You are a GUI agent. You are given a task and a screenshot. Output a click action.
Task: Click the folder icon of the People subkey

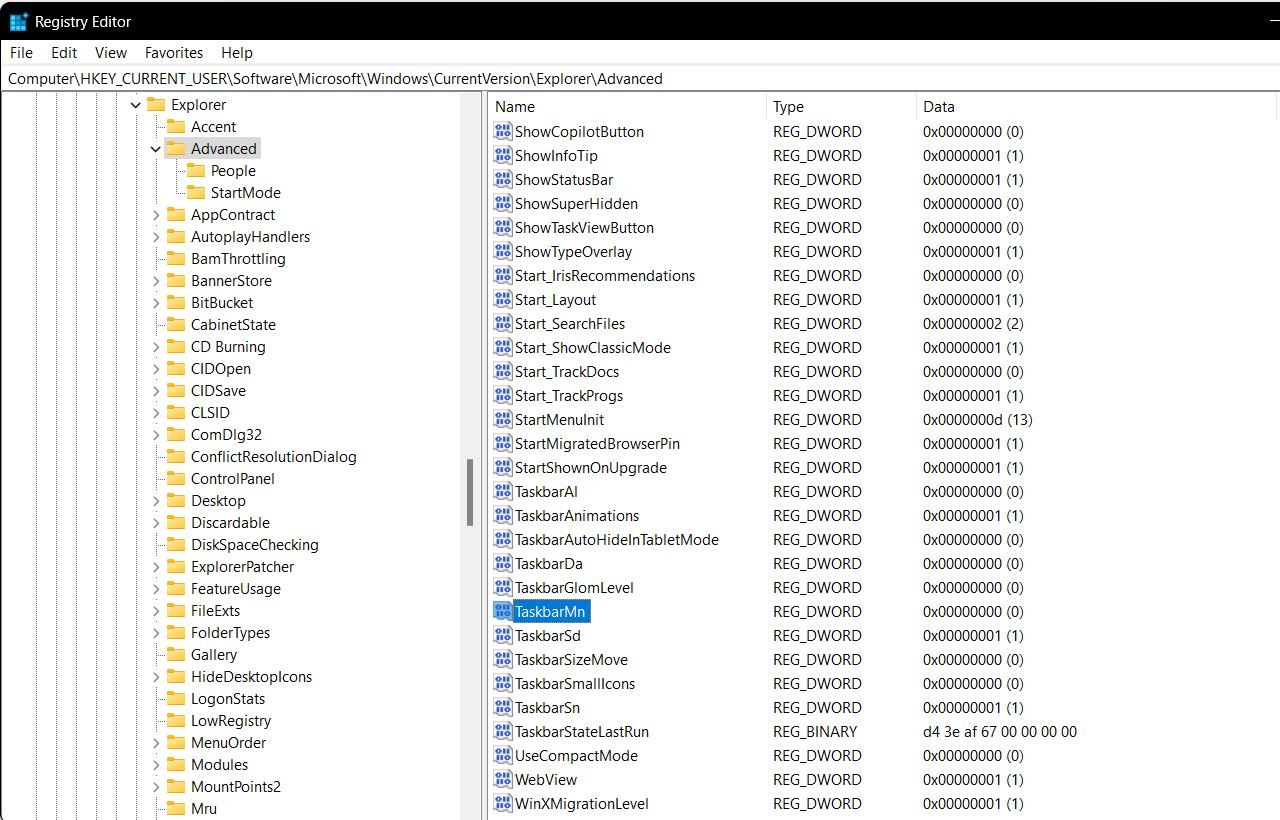click(x=196, y=170)
